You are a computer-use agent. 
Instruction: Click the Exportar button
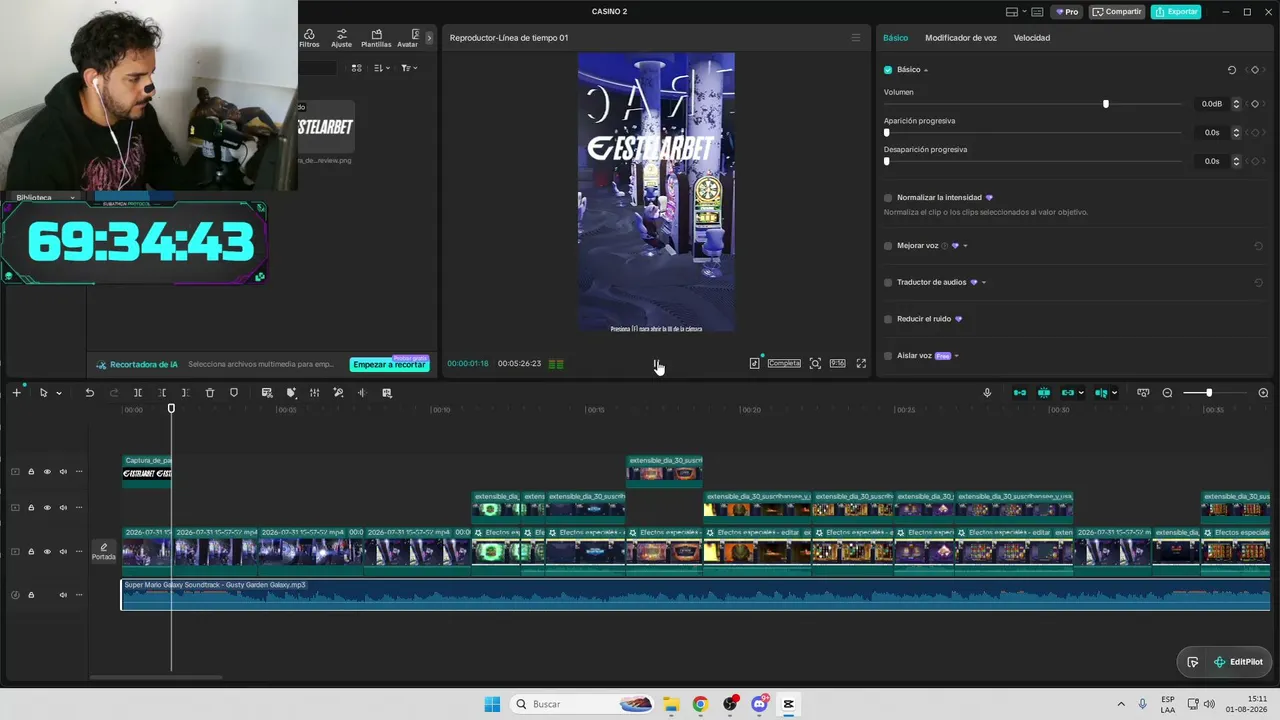[x=1175, y=12]
